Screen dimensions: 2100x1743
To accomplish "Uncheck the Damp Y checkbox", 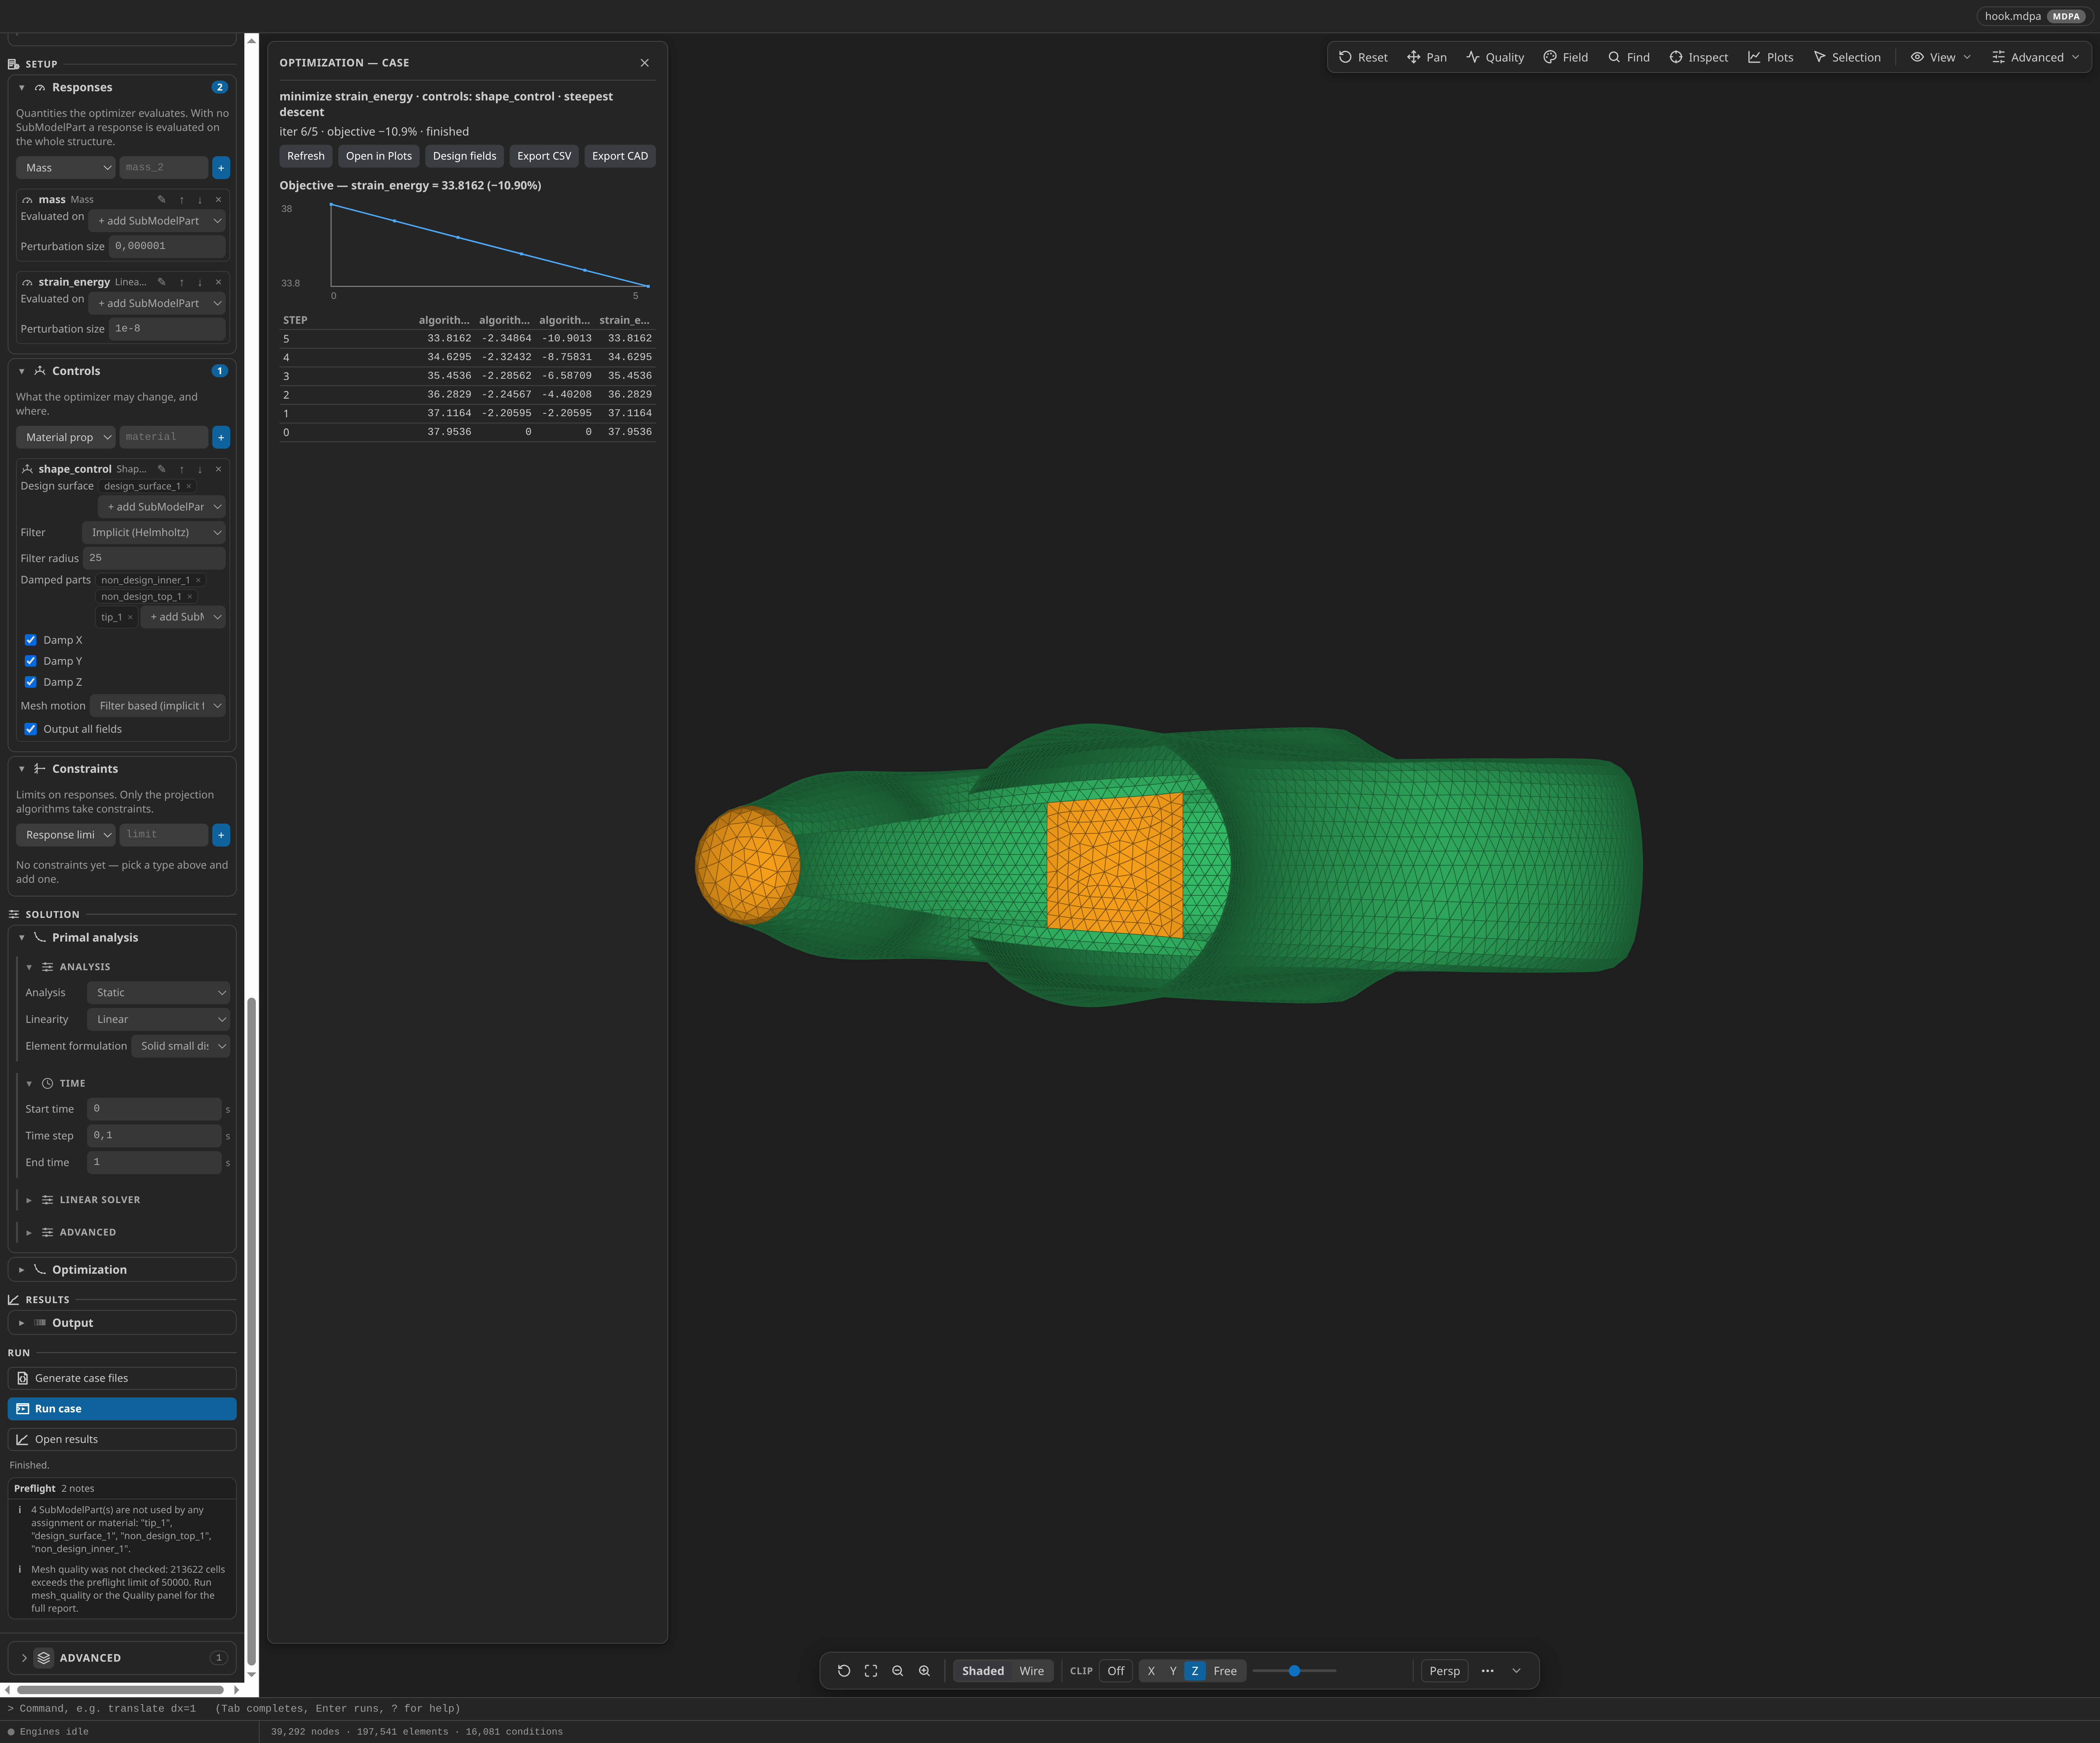I will coord(31,661).
